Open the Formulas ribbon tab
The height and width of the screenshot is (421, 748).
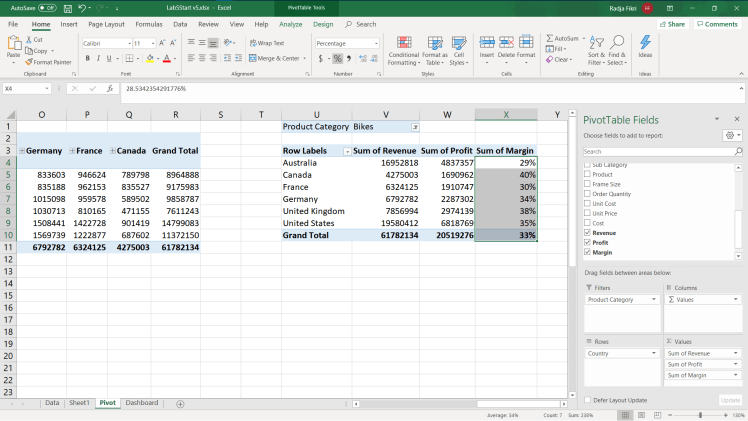(149, 23)
